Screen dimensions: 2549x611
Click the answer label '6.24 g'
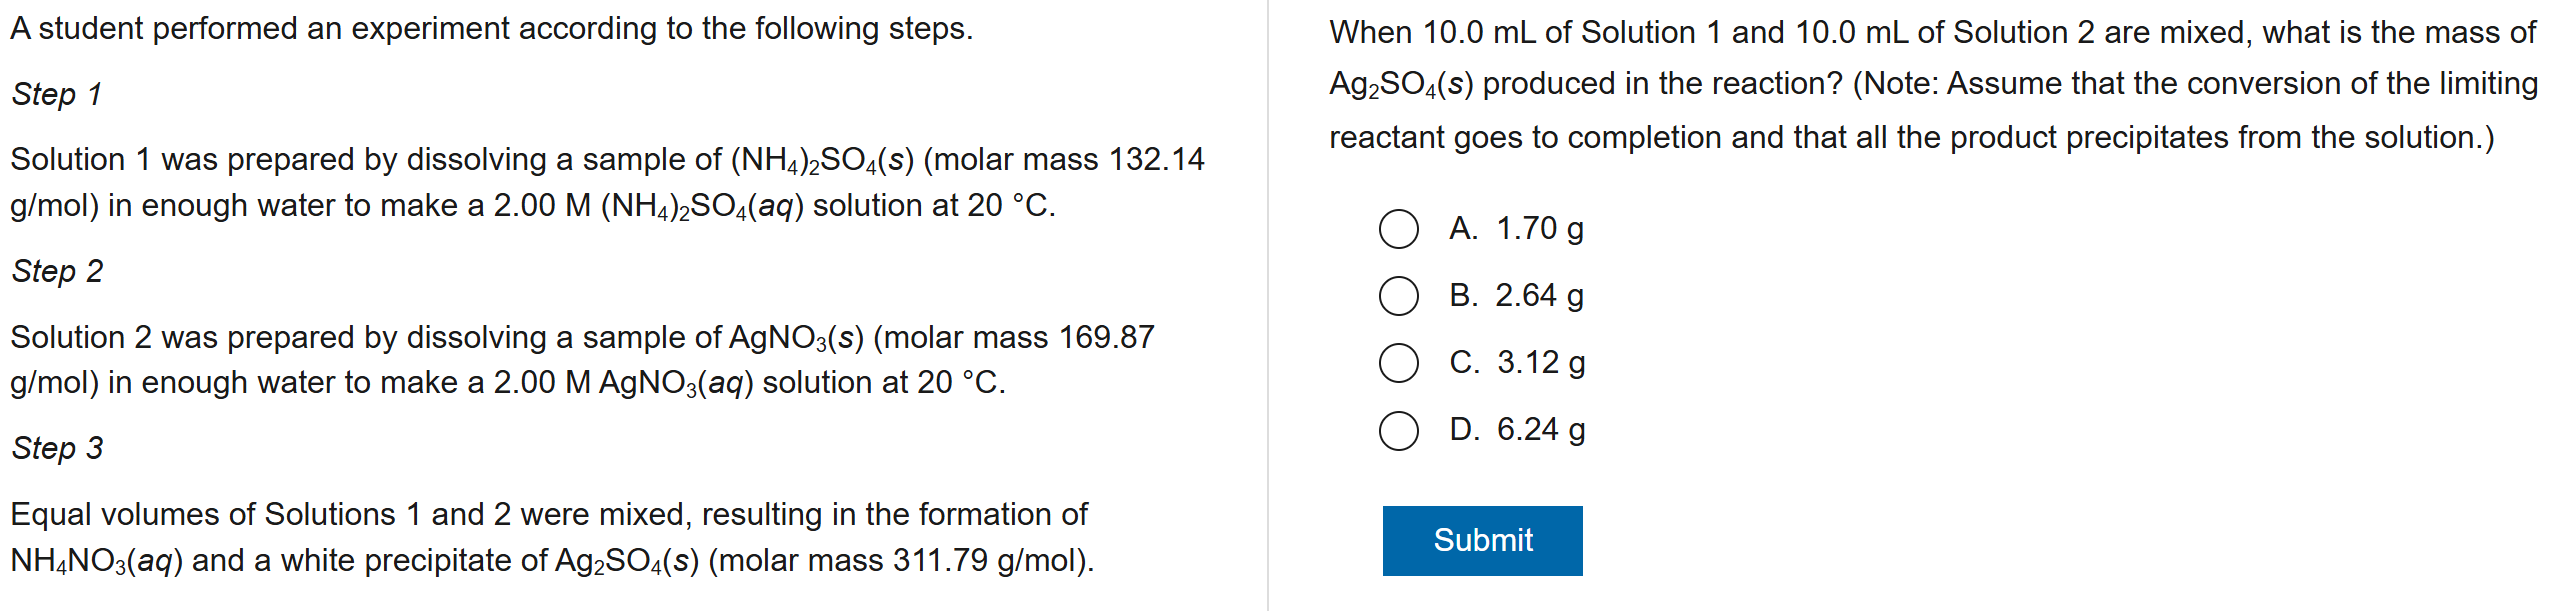coord(1541,430)
